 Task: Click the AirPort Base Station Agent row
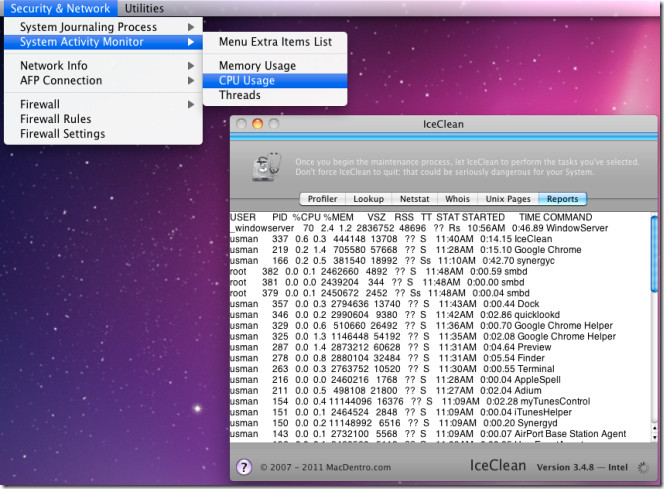coord(440,434)
